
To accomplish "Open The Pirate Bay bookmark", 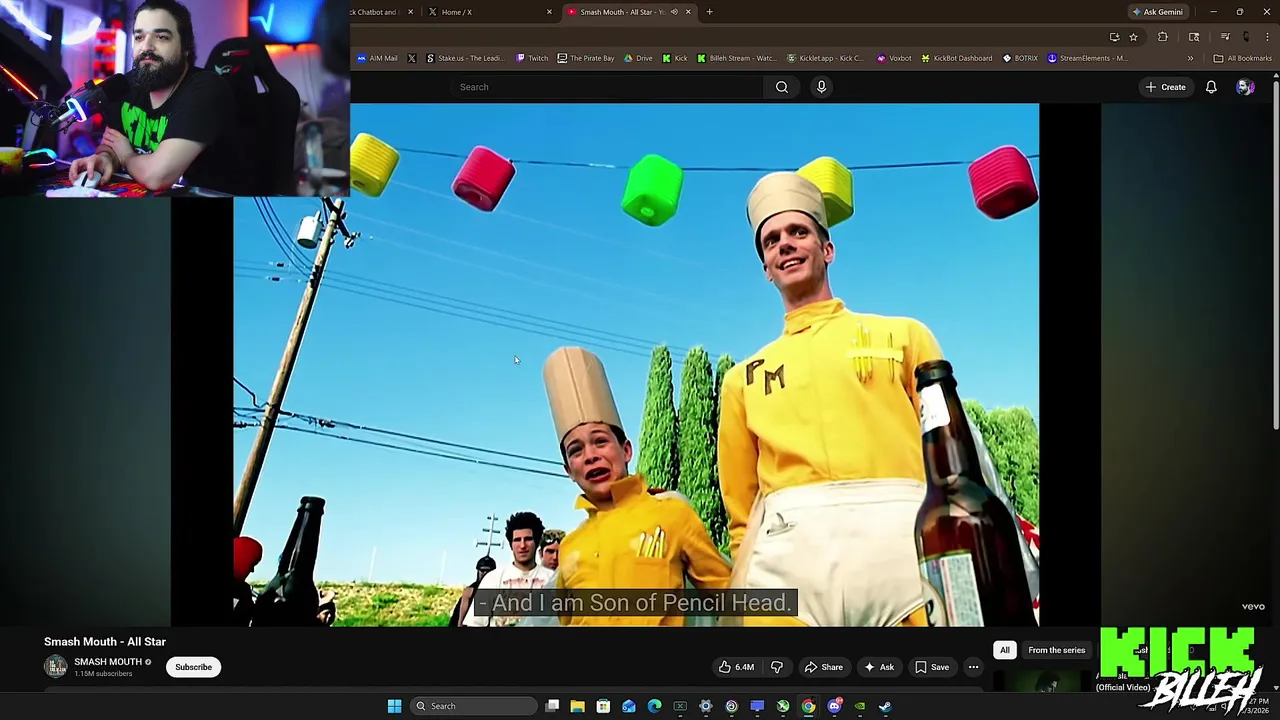I will click(586, 58).
